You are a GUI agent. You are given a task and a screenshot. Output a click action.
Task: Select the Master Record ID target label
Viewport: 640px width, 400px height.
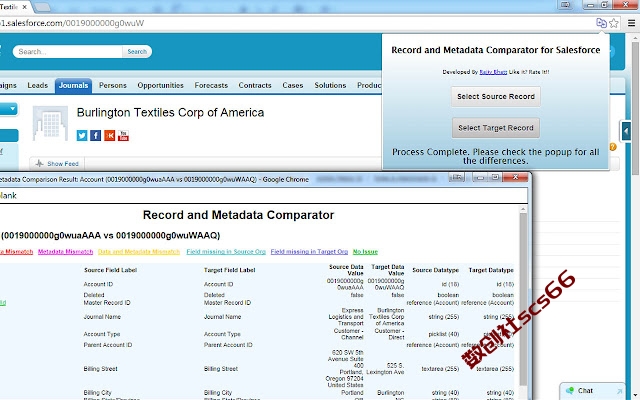tap(227, 303)
